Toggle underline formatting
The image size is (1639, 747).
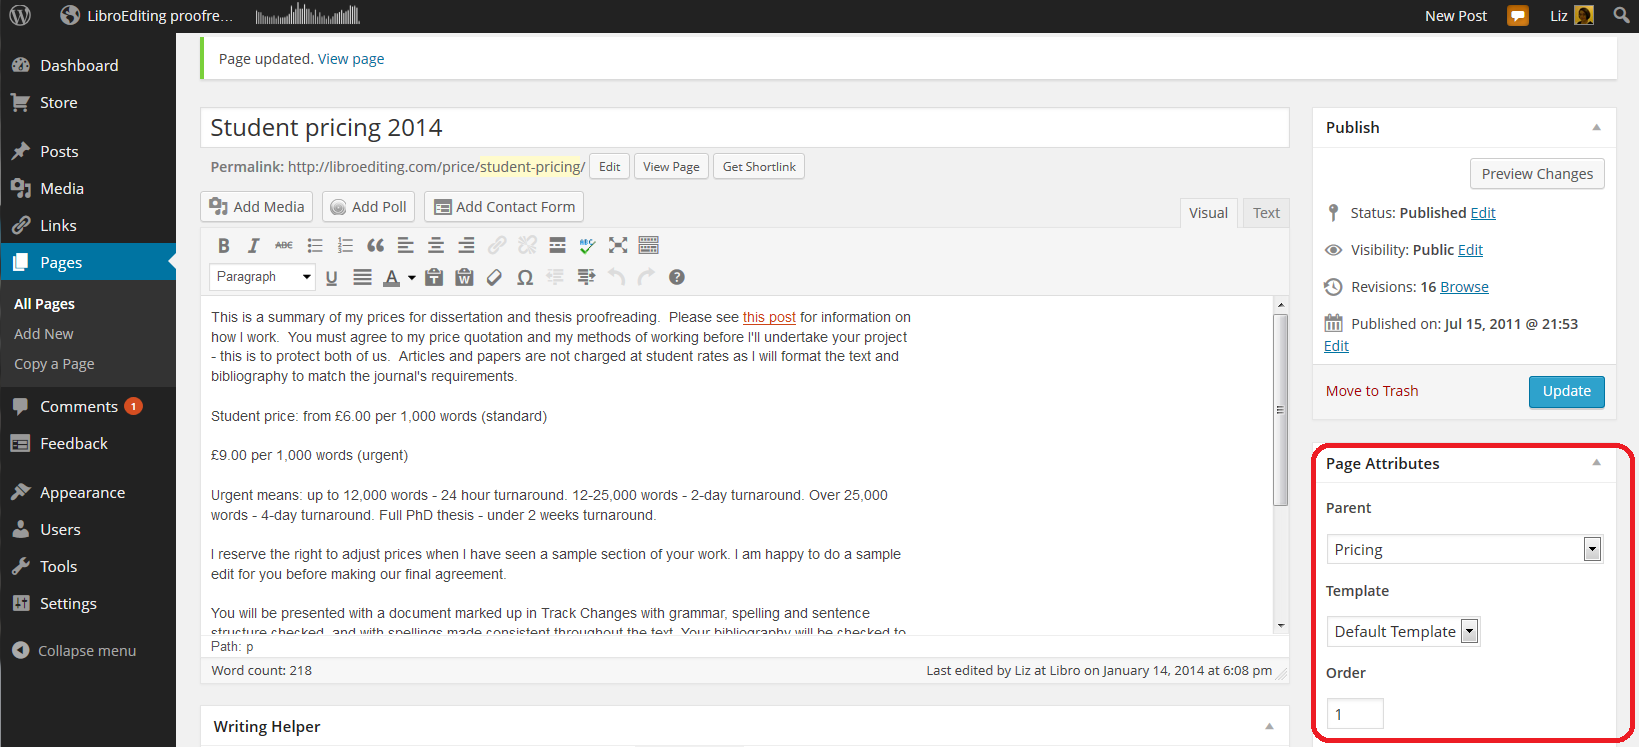coord(332,278)
